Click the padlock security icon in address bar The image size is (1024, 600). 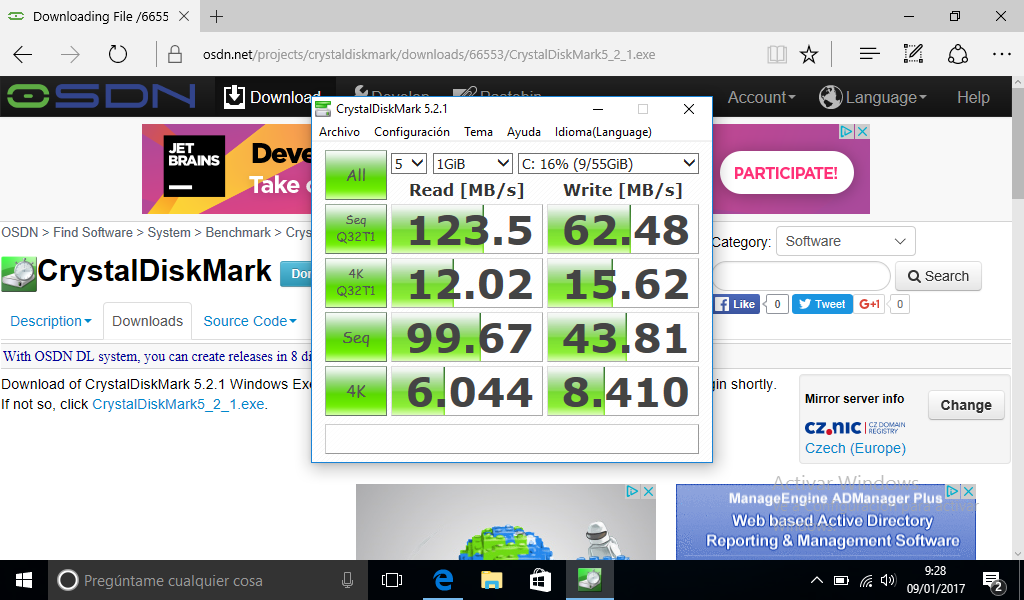[175, 54]
